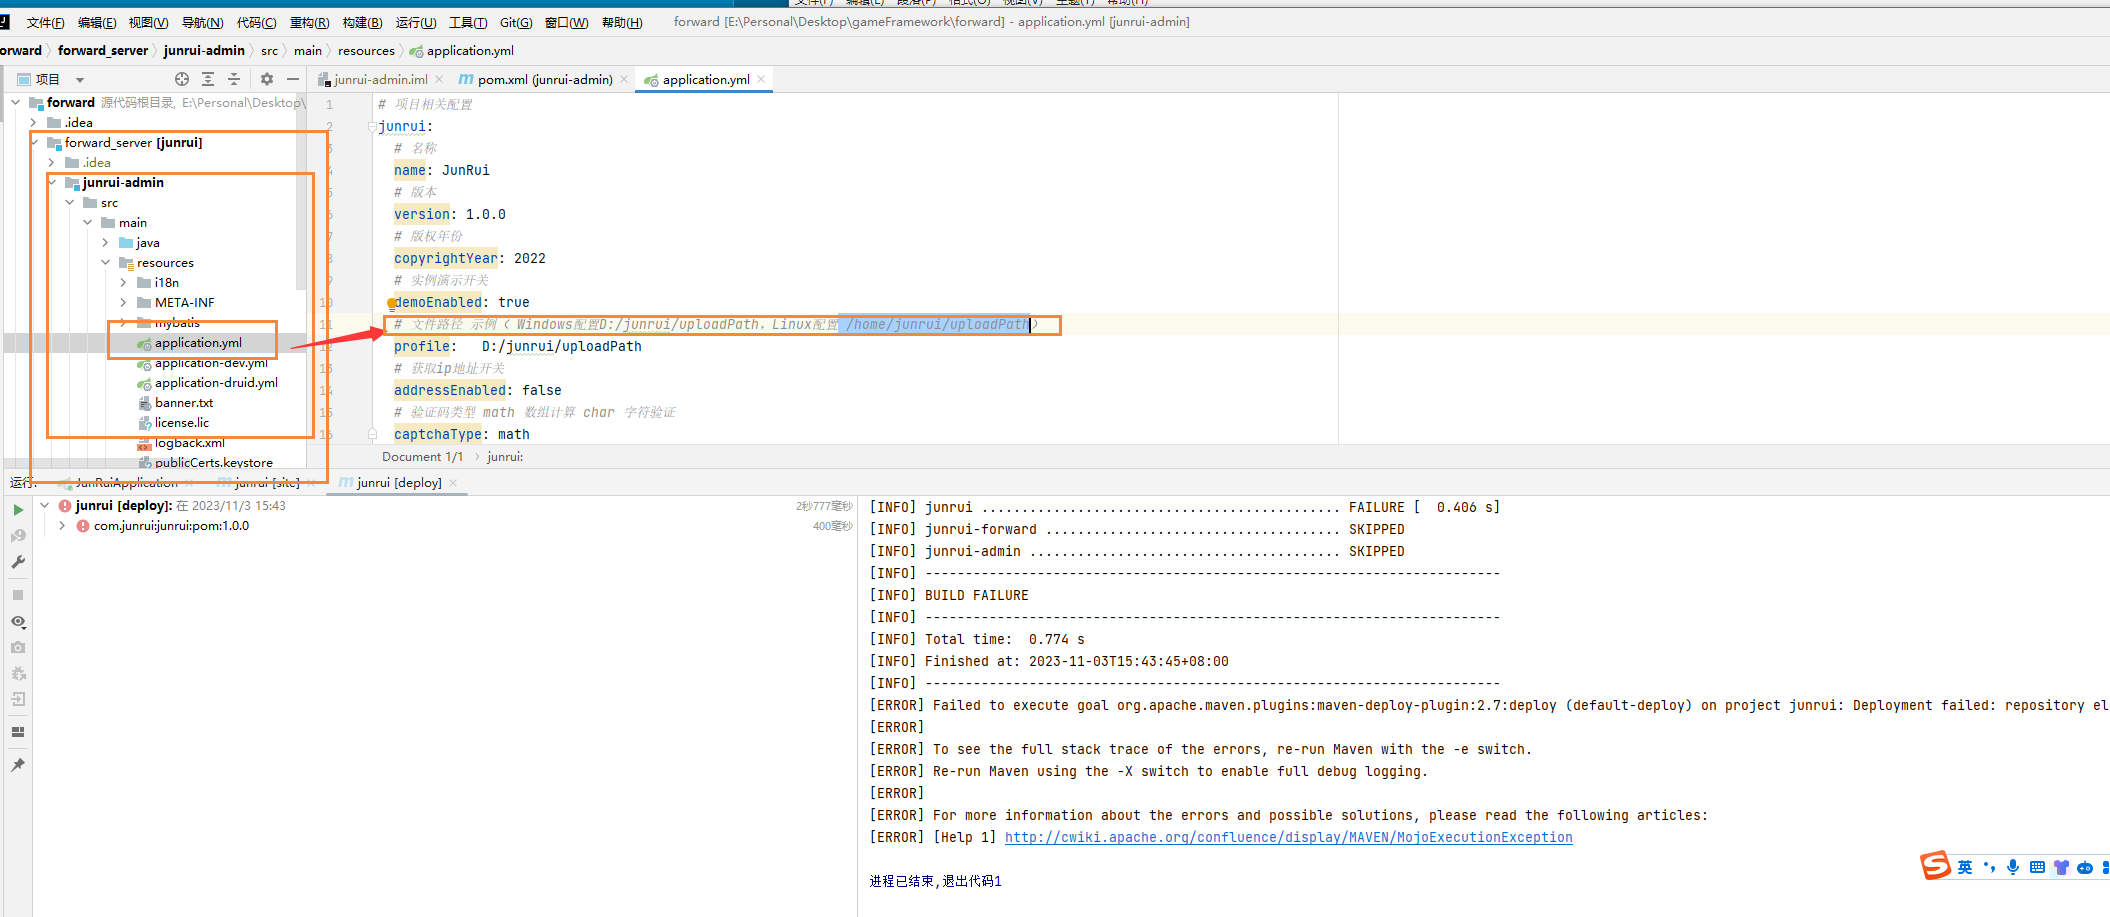Click Sogou input method S icon
The width and height of the screenshot is (2110, 917).
1935,865
